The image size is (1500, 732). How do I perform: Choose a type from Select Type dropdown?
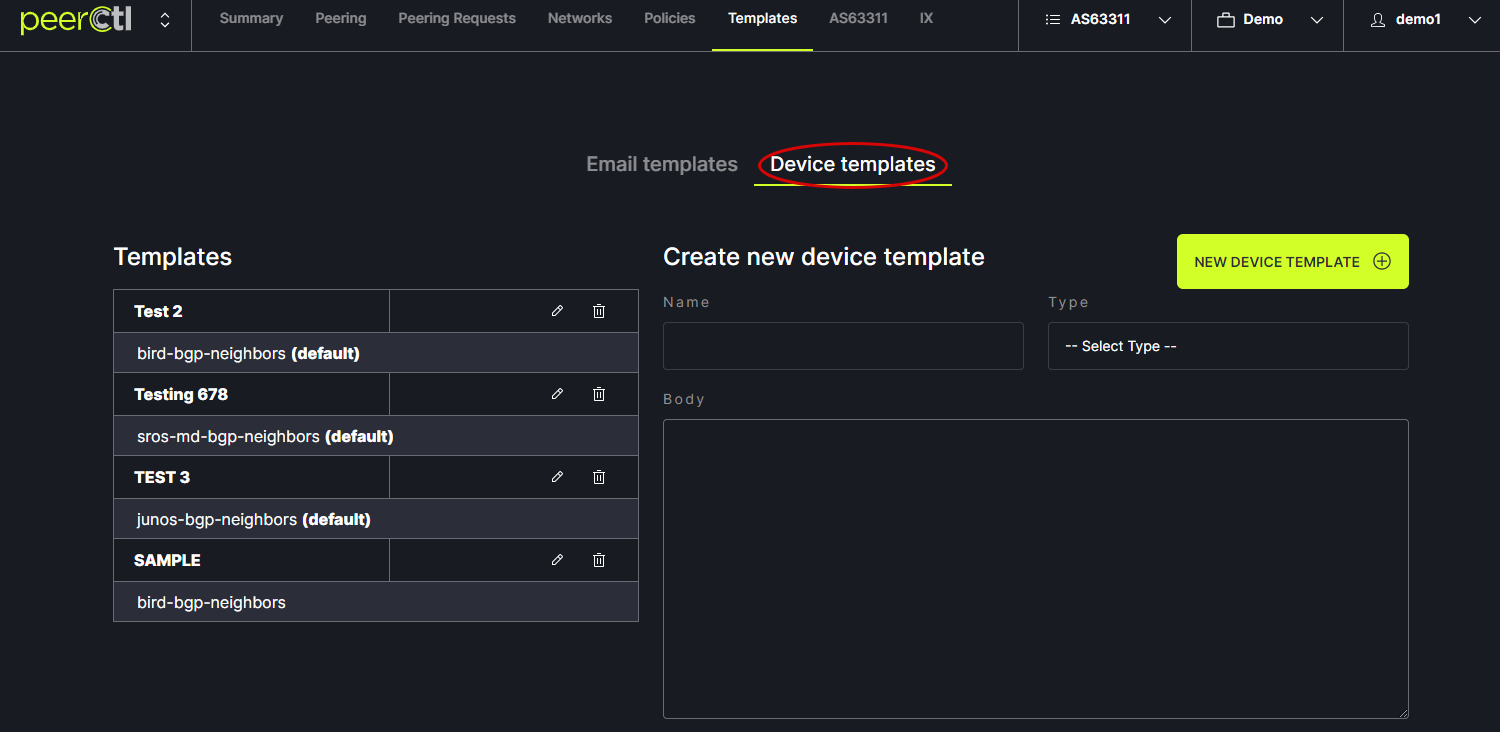1227,346
